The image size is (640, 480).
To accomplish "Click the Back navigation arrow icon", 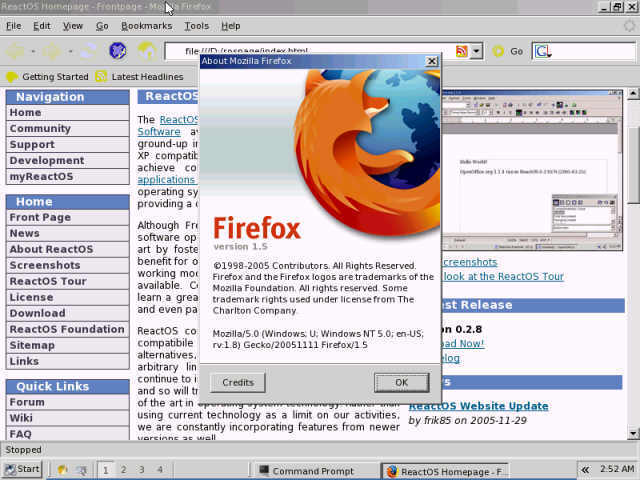I will 15,51.
